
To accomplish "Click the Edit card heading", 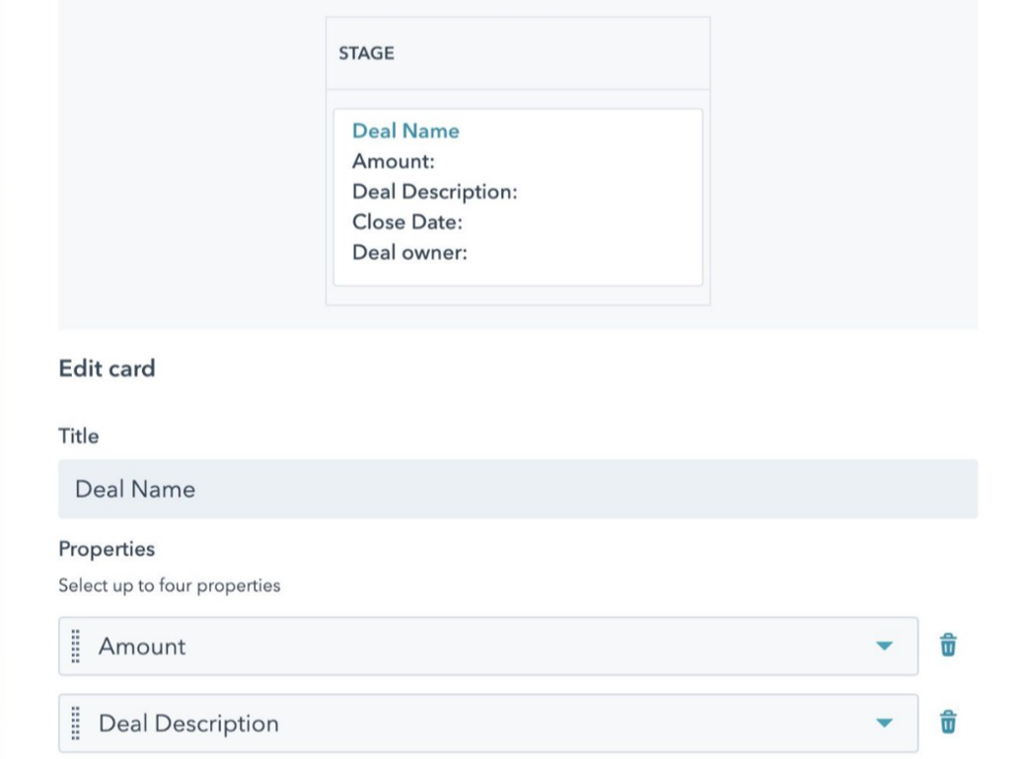I will point(107,368).
